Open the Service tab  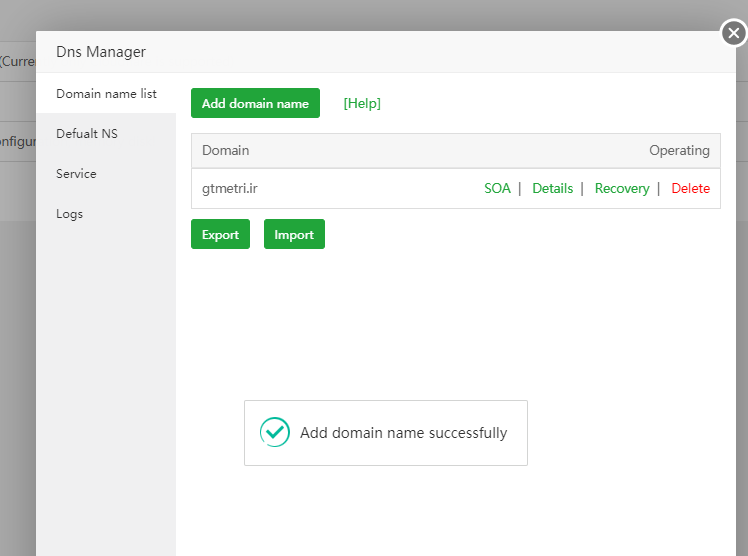[76, 174]
